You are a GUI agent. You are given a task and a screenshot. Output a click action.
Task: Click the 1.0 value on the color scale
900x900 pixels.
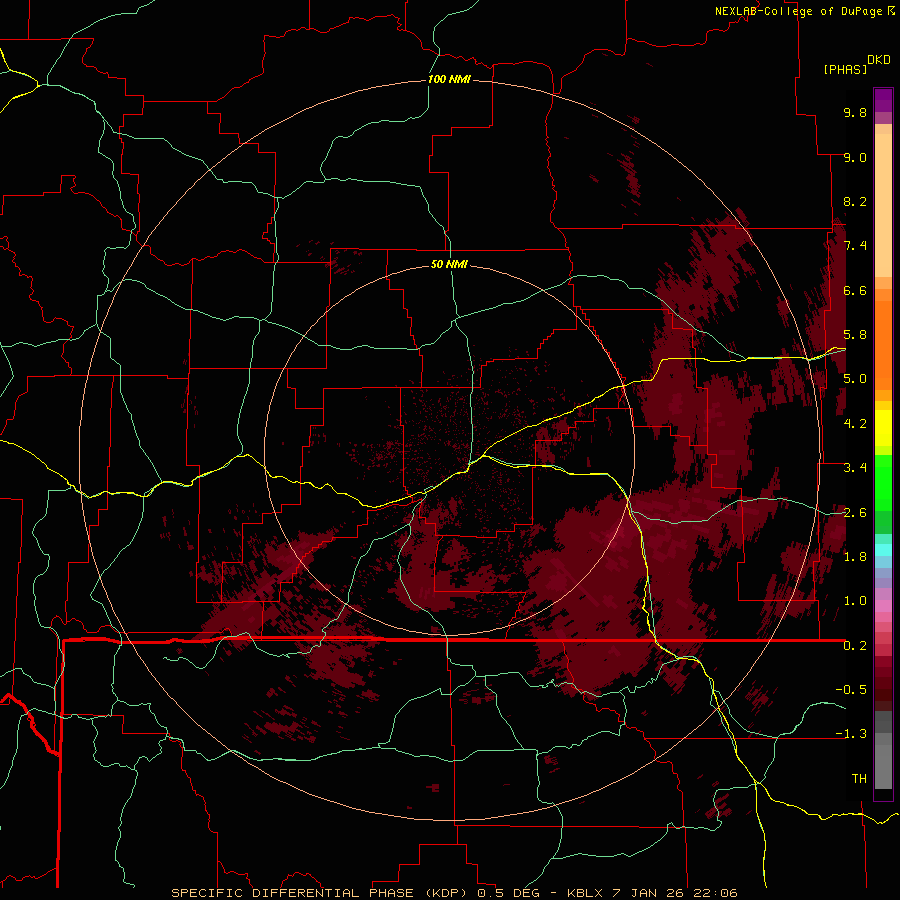(855, 601)
